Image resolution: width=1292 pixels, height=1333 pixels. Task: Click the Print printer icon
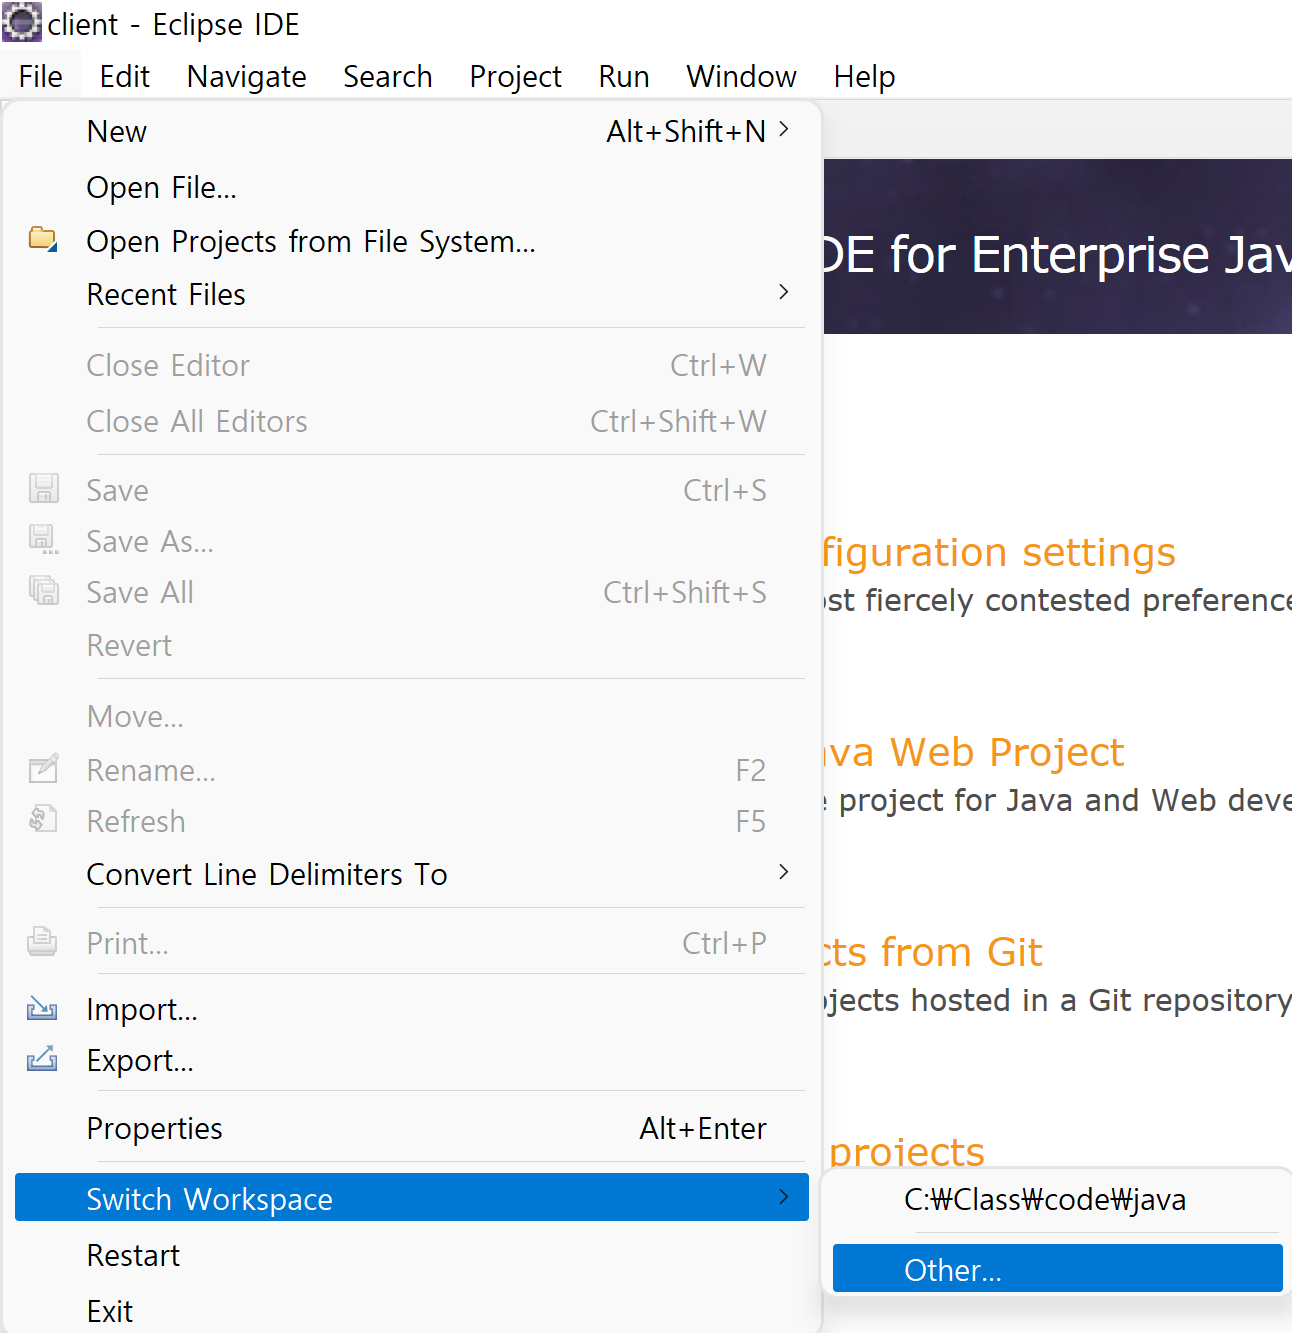tap(42, 942)
